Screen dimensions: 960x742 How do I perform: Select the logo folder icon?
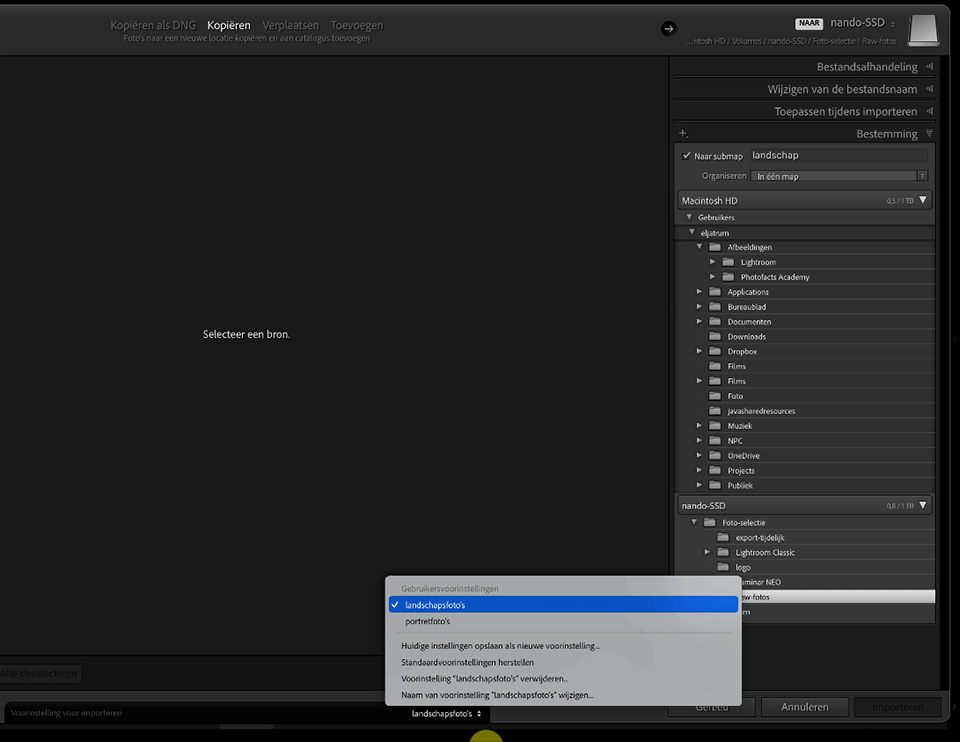tap(723, 568)
